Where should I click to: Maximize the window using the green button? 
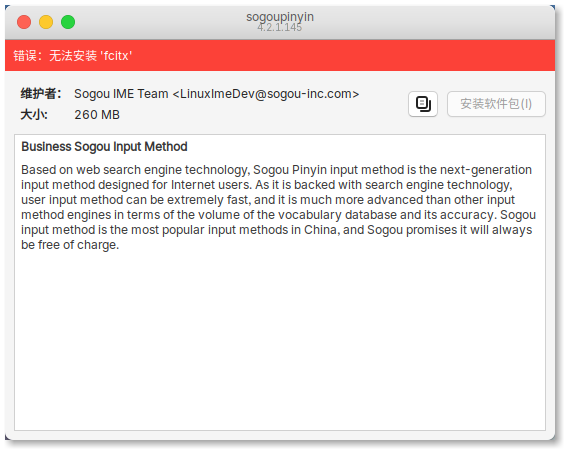pos(68,22)
